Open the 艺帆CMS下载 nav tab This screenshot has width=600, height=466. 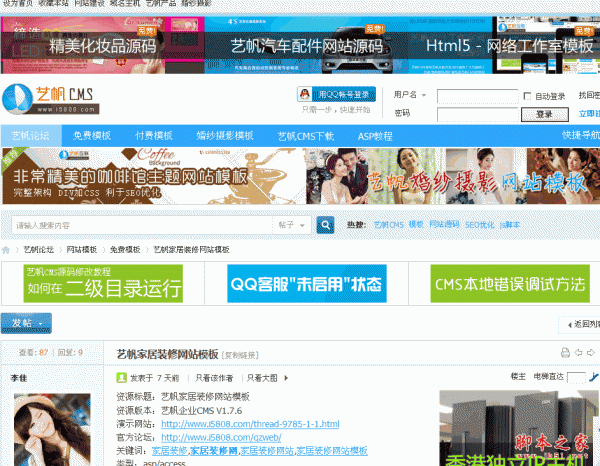click(306, 136)
